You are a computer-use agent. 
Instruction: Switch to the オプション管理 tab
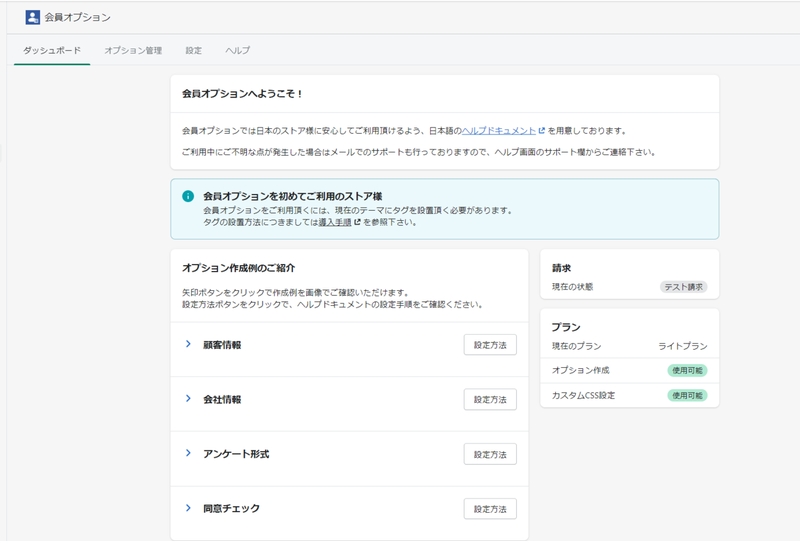click(133, 51)
